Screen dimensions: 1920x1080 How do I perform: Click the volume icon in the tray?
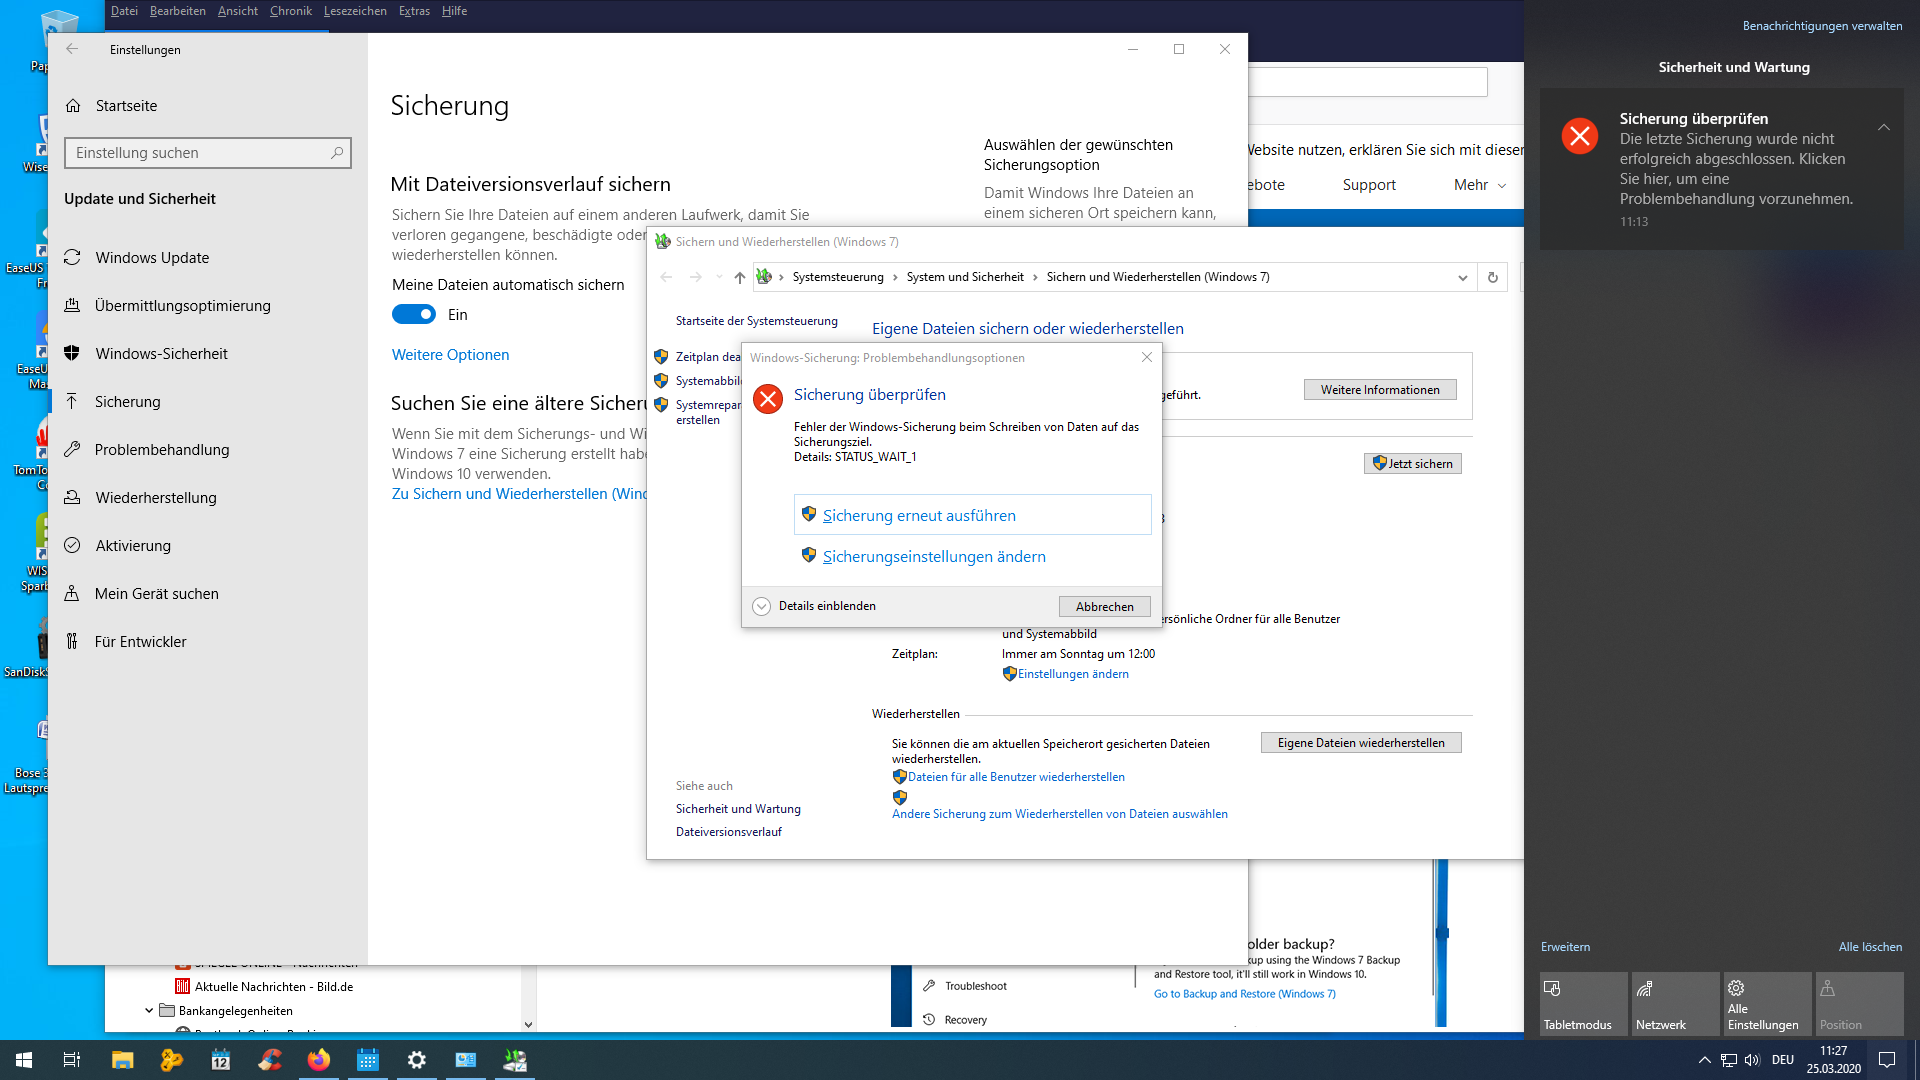(x=1752, y=1060)
